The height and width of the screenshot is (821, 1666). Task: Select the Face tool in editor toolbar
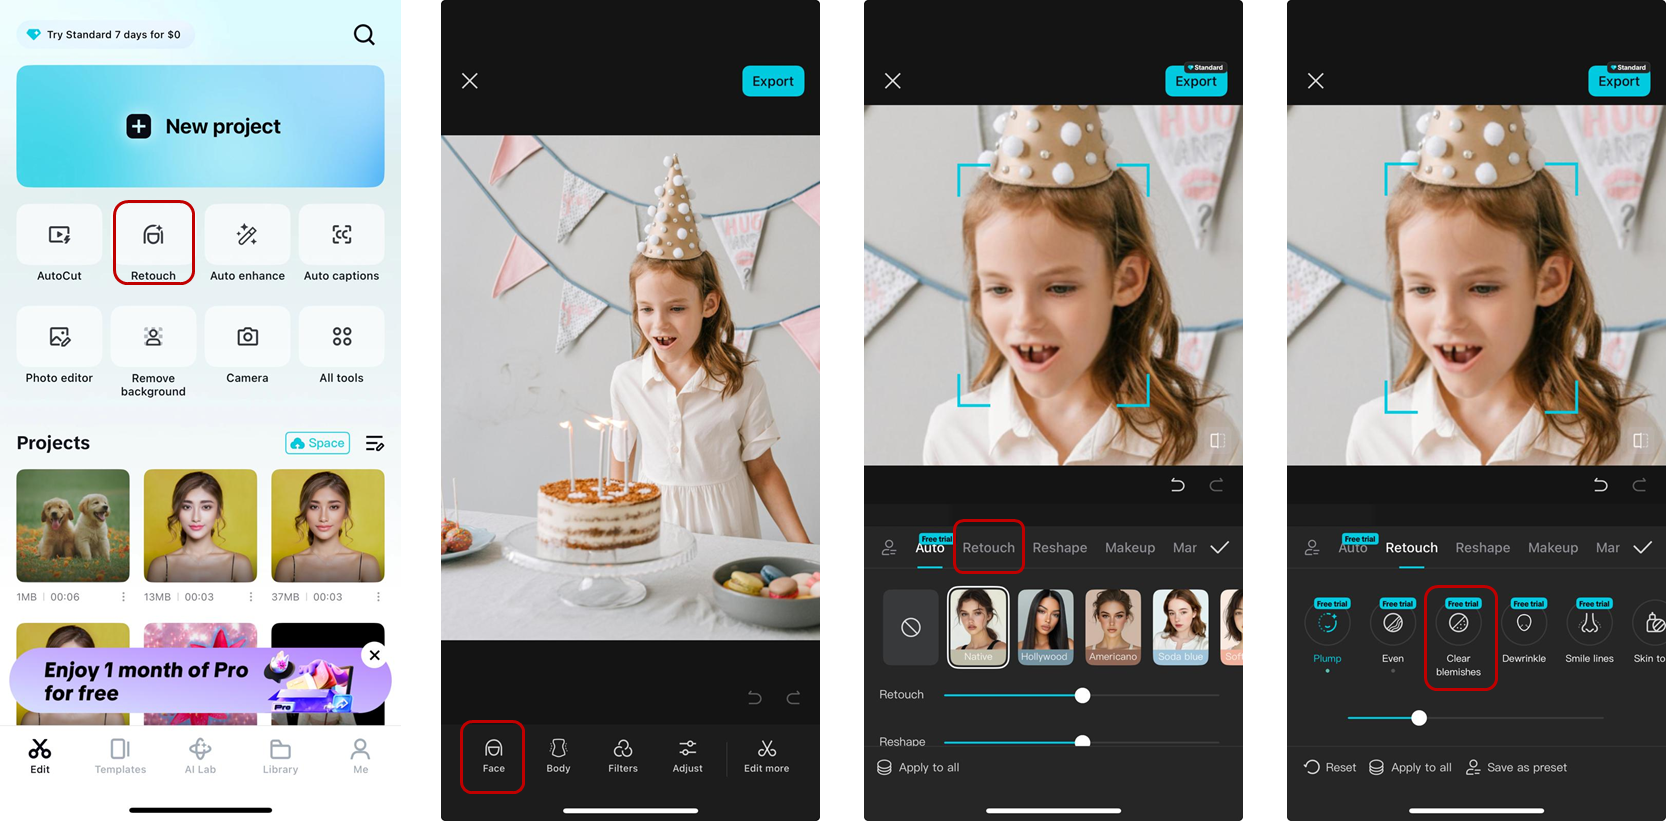point(493,756)
